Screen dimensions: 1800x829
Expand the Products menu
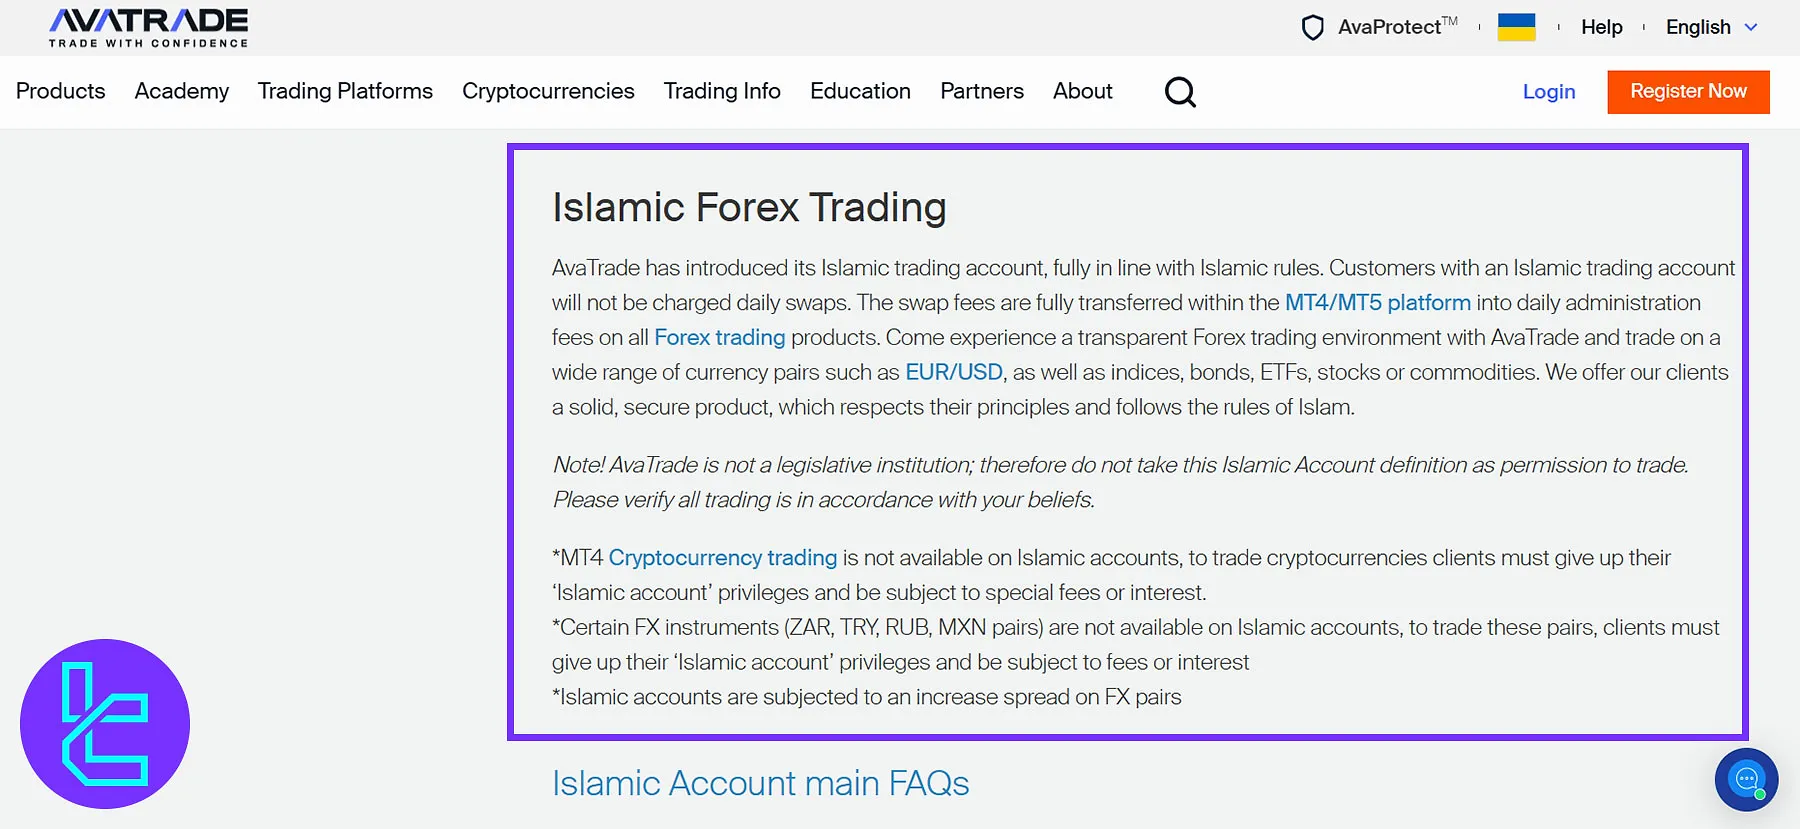pos(60,91)
